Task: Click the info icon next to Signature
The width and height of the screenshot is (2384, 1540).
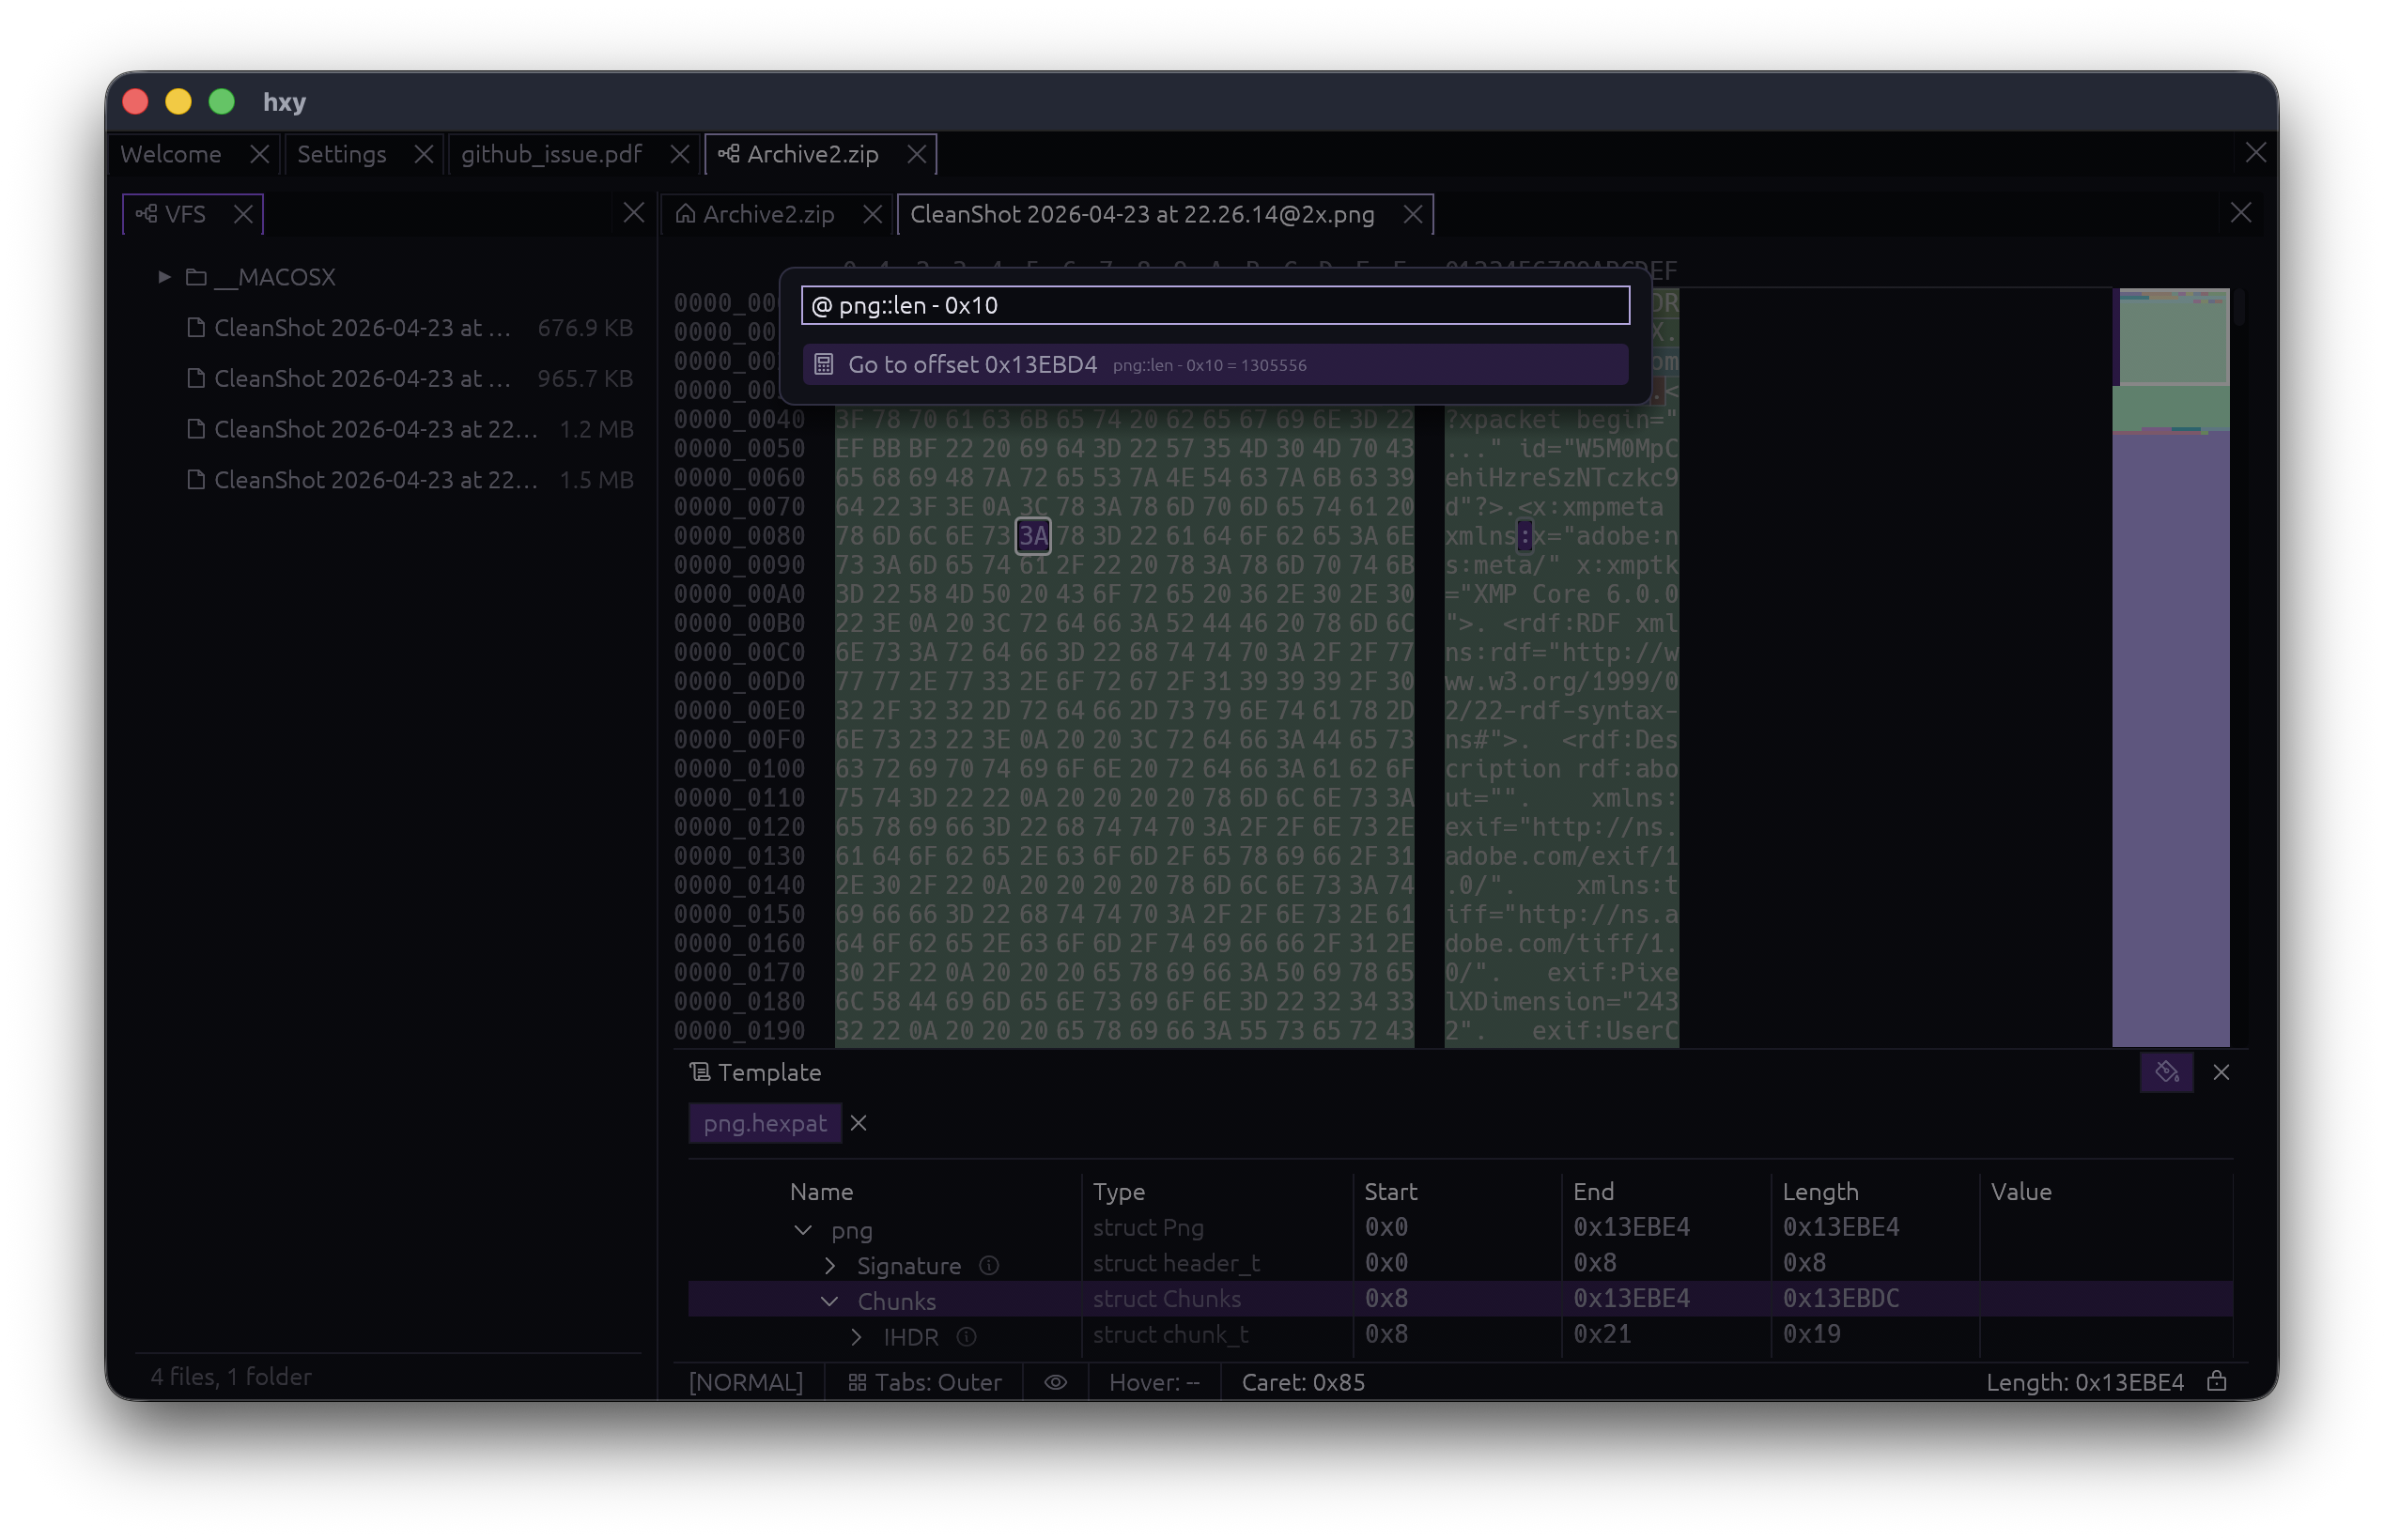Action: pos(989,1266)
